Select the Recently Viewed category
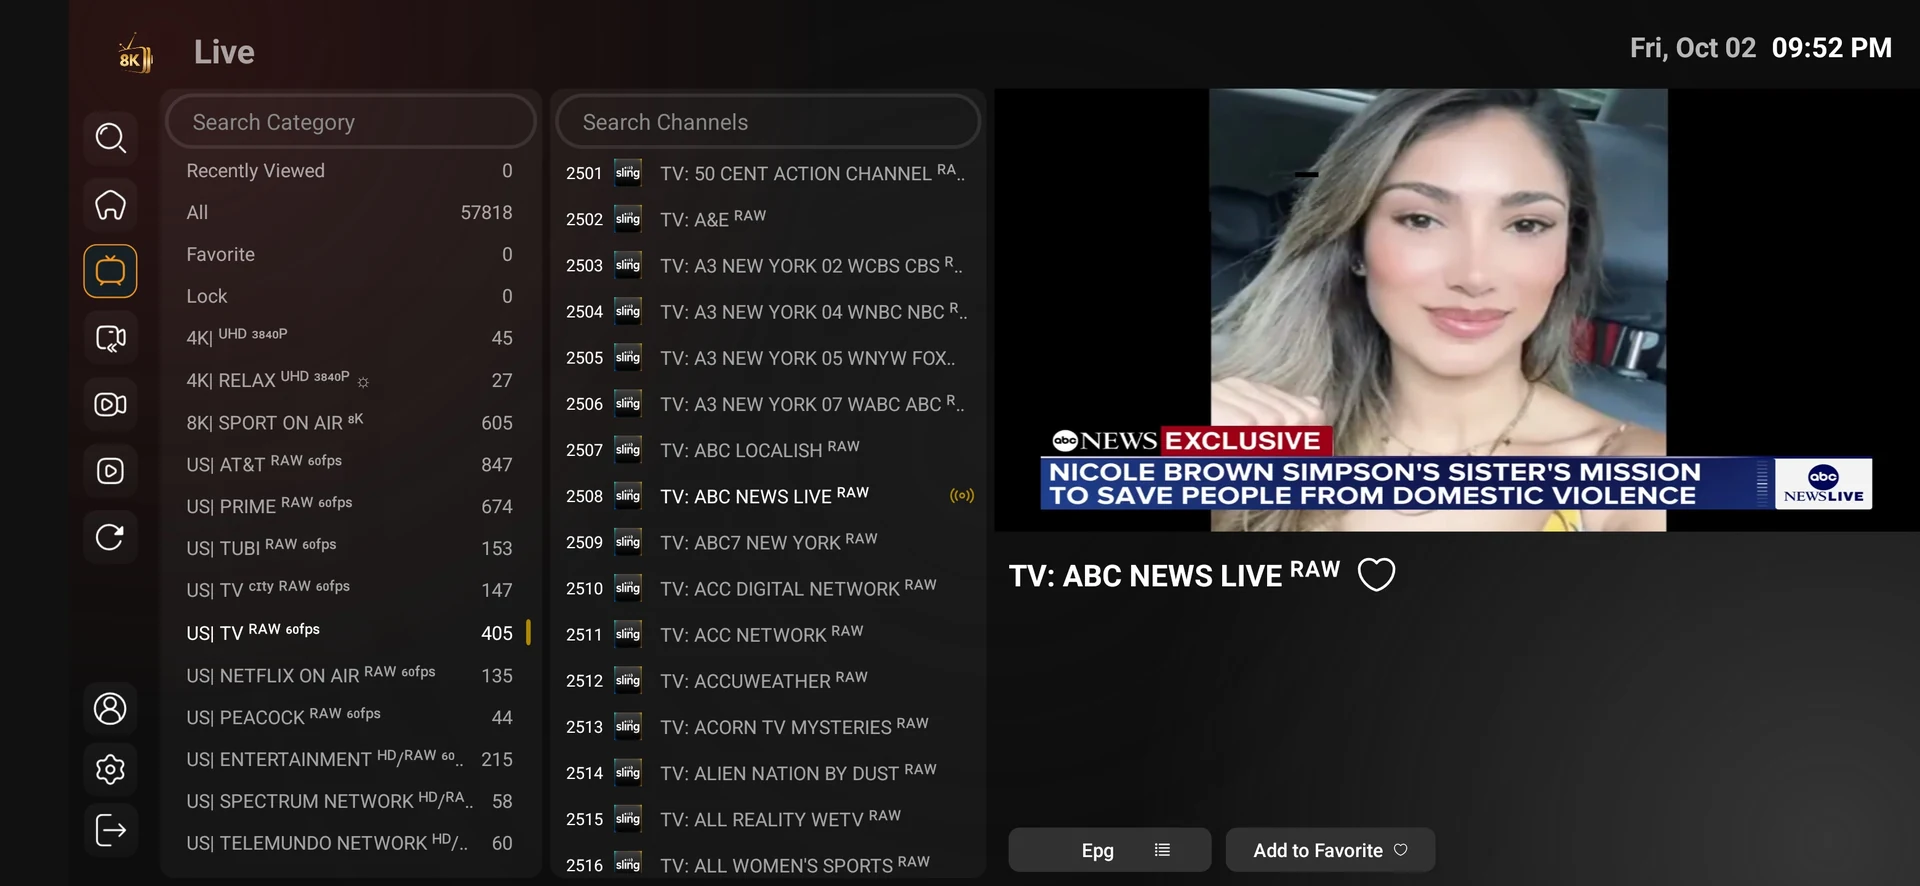Screen dimensions: 1920x886 point(350,171)
